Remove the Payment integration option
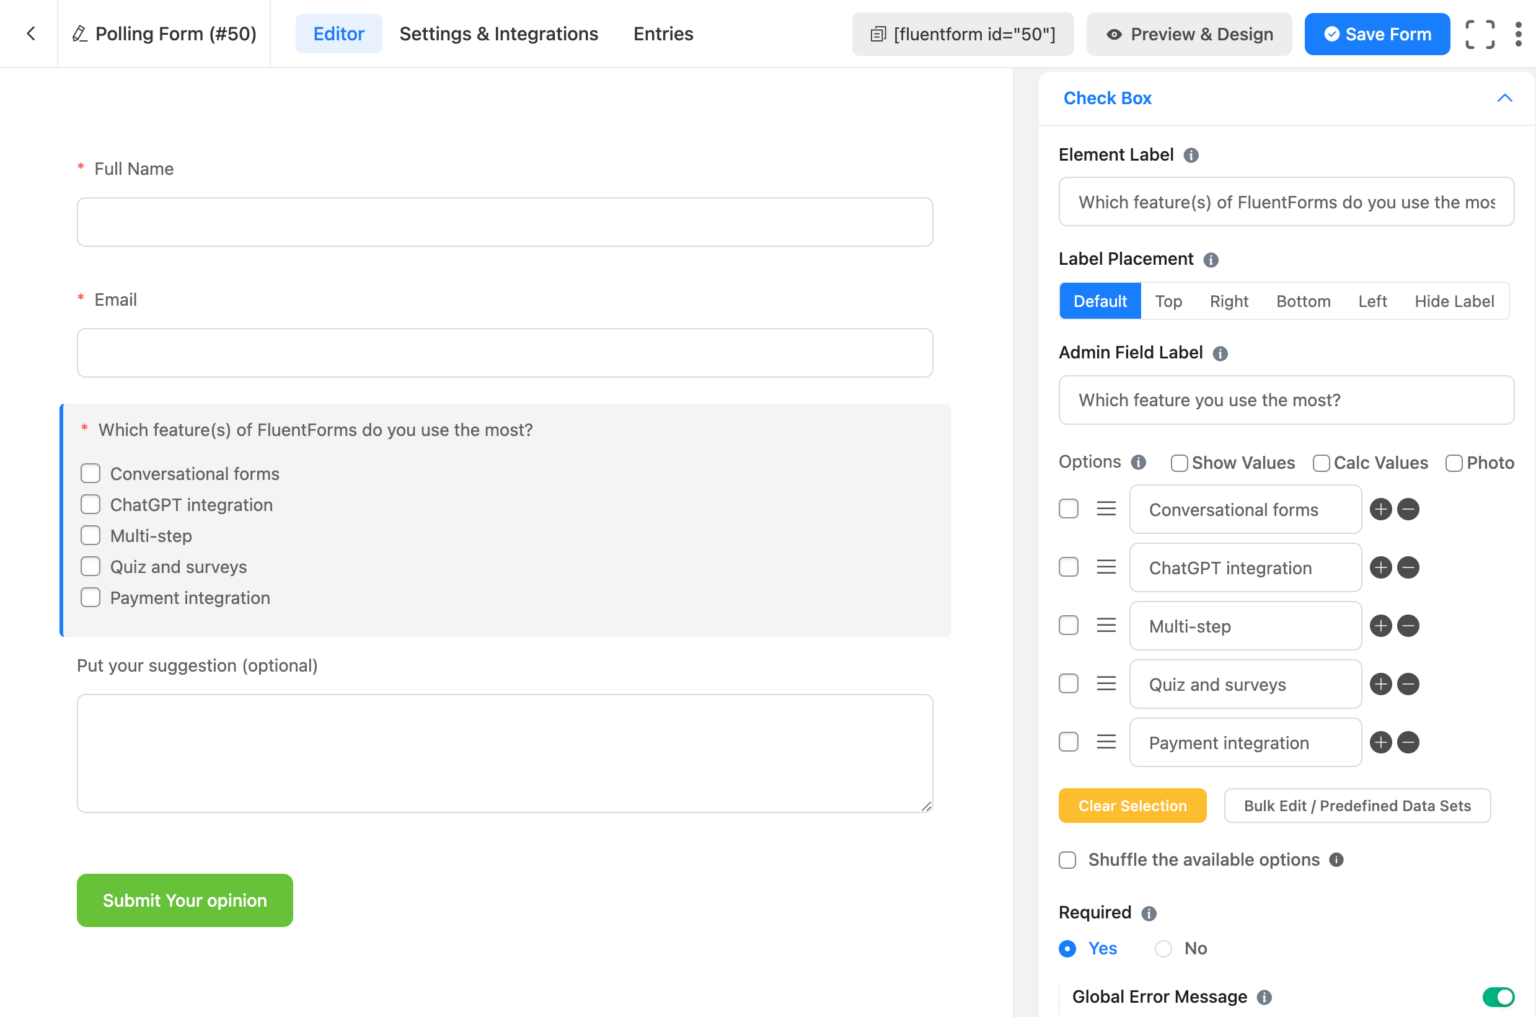Screen dimensions: 1536x1017 pyautogui.click(x=1409, y=742)
